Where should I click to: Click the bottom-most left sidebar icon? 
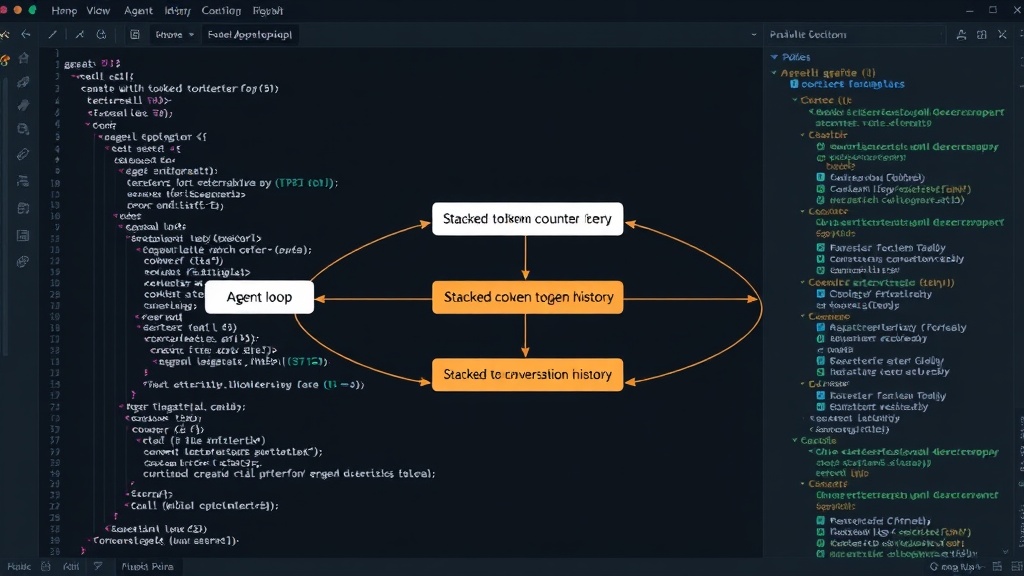click(x=23, y=261)
